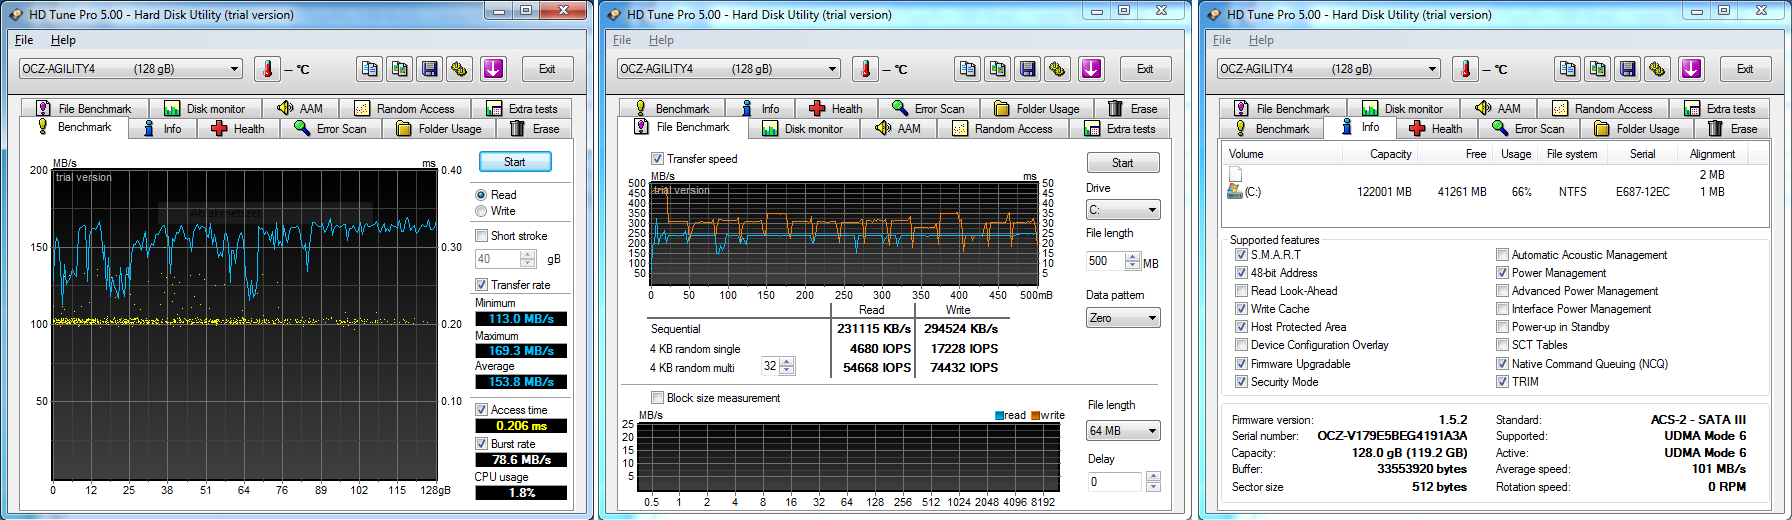Click the Exit button in the middle window
The image size is (1792, 520).
point(1144,69)
